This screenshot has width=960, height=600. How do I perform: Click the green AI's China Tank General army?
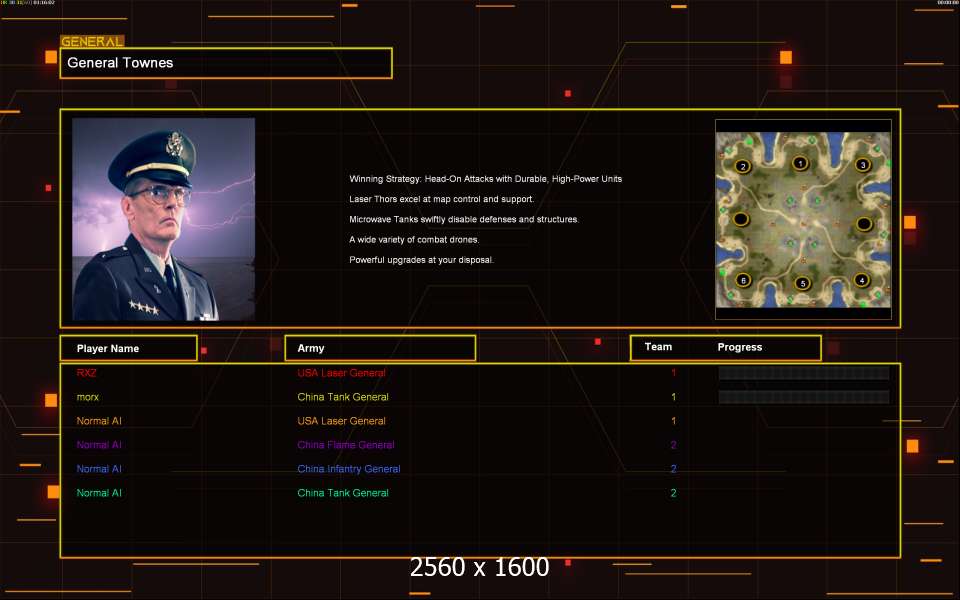point(343,493)
